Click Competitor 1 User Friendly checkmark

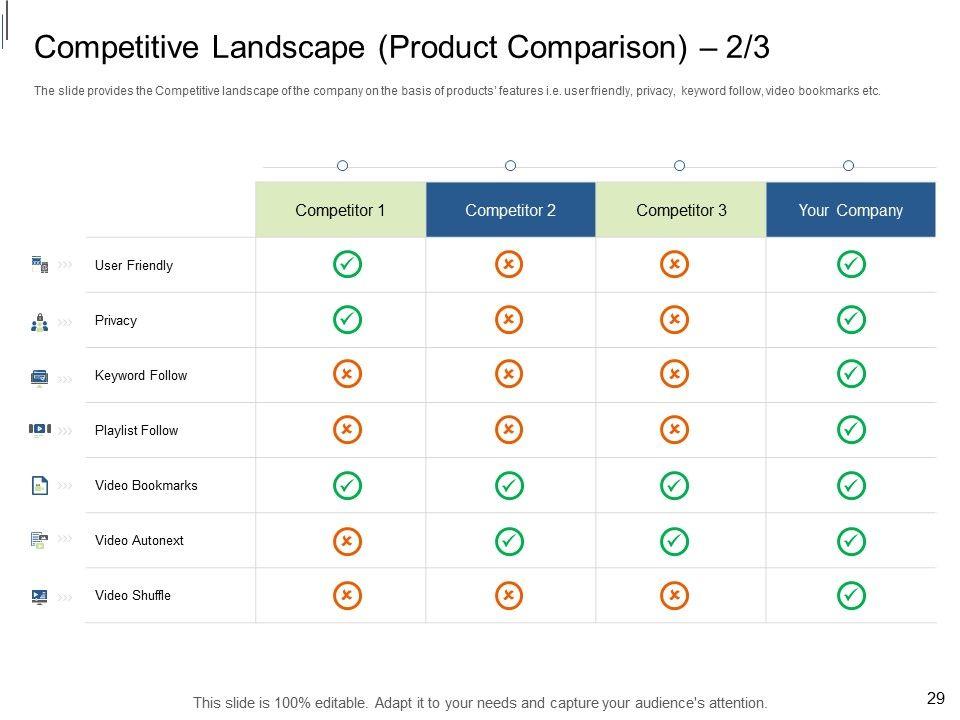346,265
